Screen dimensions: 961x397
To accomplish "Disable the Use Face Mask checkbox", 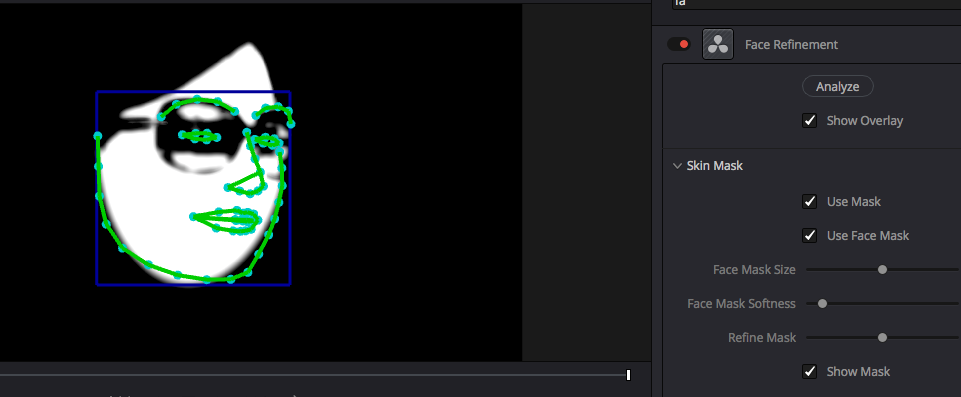I will (x=810, y=235).
